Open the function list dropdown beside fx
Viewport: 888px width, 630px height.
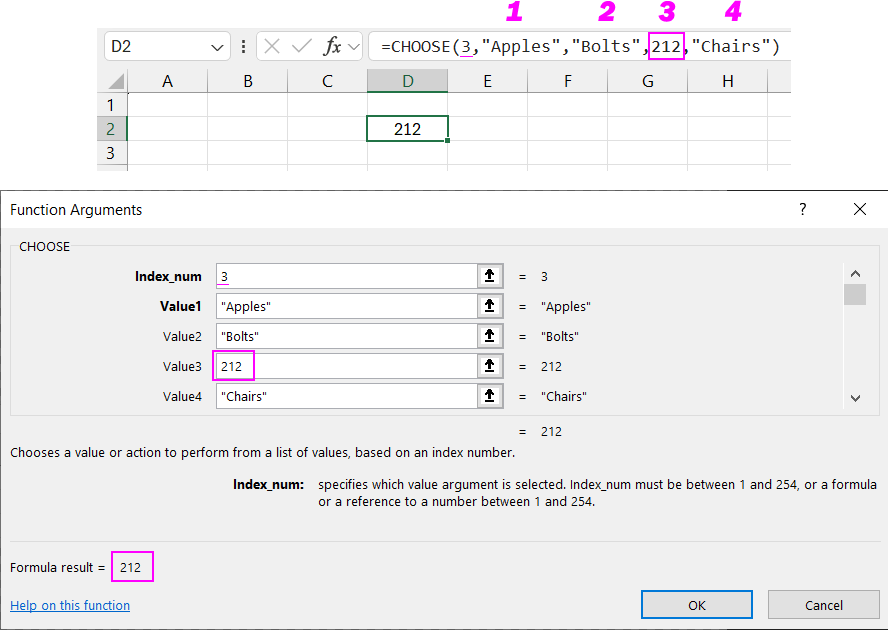(353, 47)
